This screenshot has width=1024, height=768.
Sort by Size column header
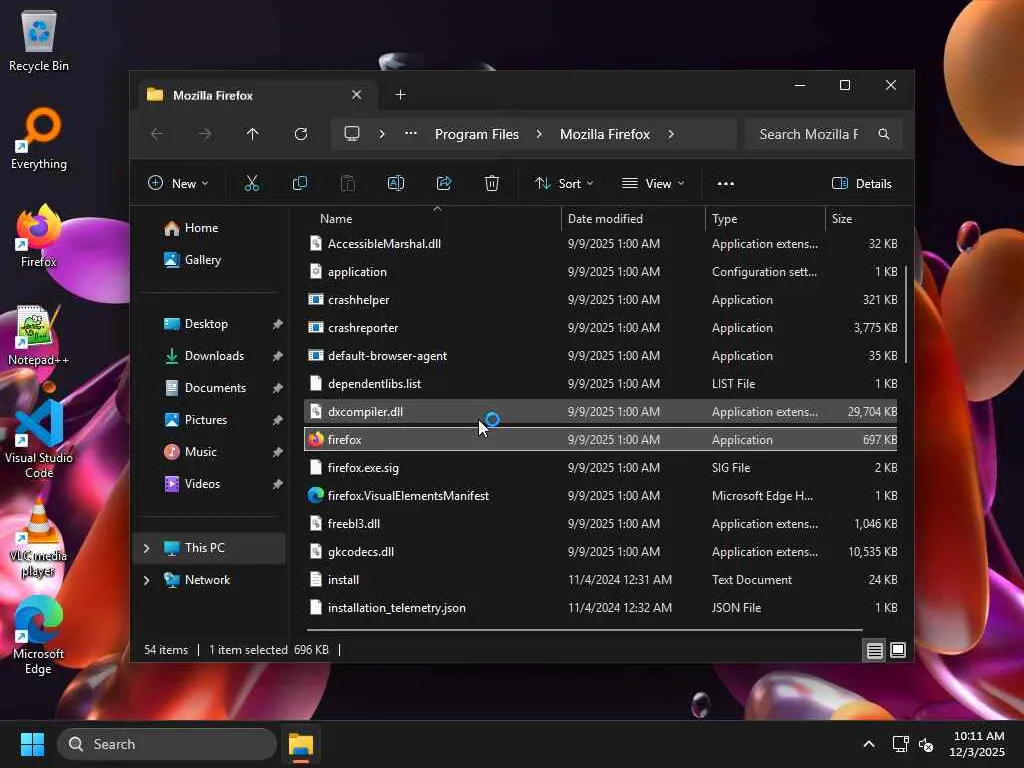pos(863,219)
